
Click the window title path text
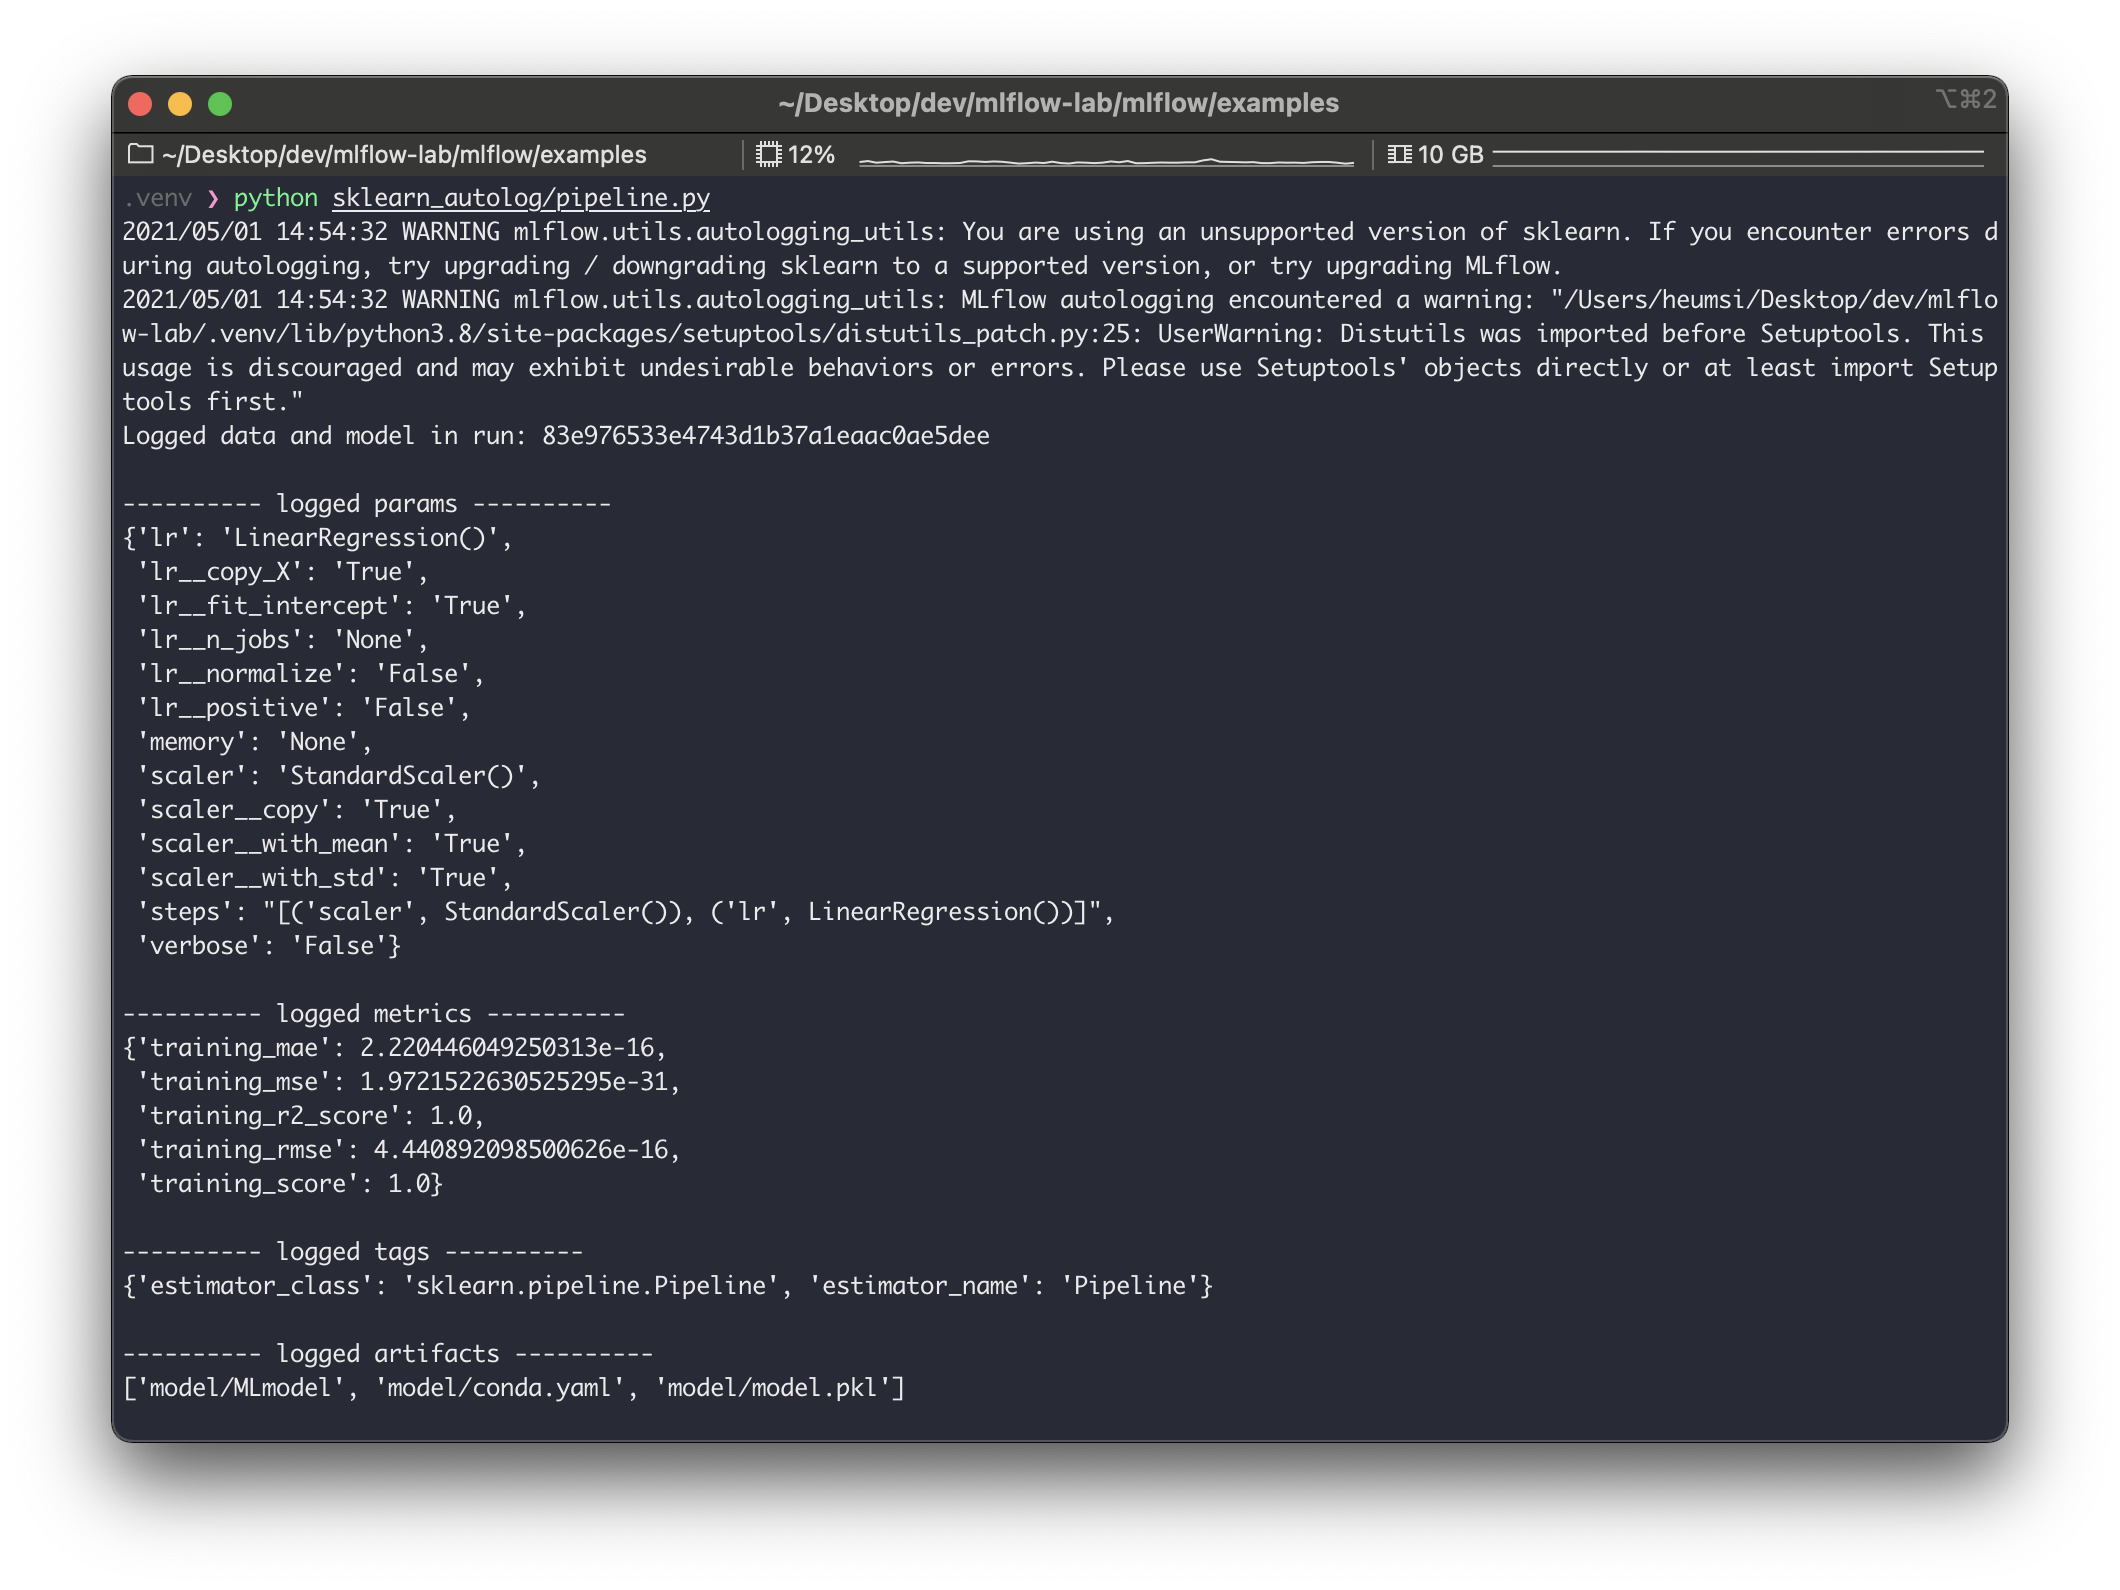tap(1058, 103)
